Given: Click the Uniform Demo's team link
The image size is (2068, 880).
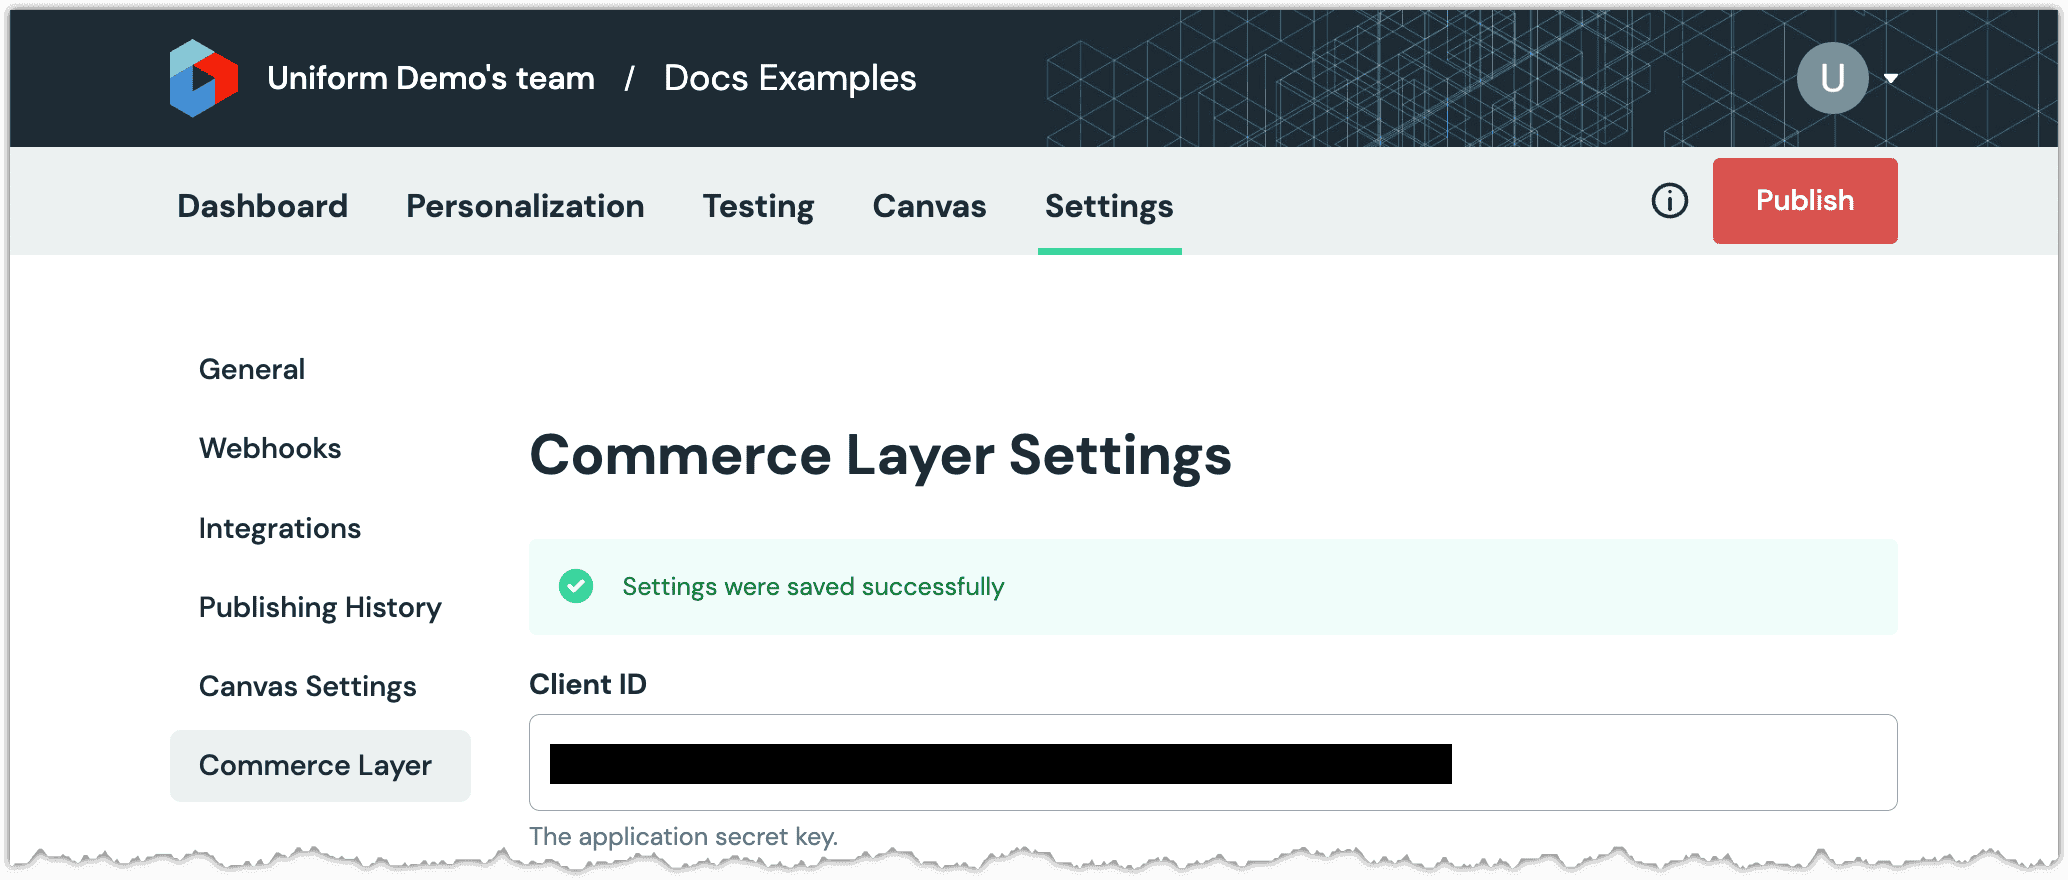Looking at the screenshot, I should (431, 78).
